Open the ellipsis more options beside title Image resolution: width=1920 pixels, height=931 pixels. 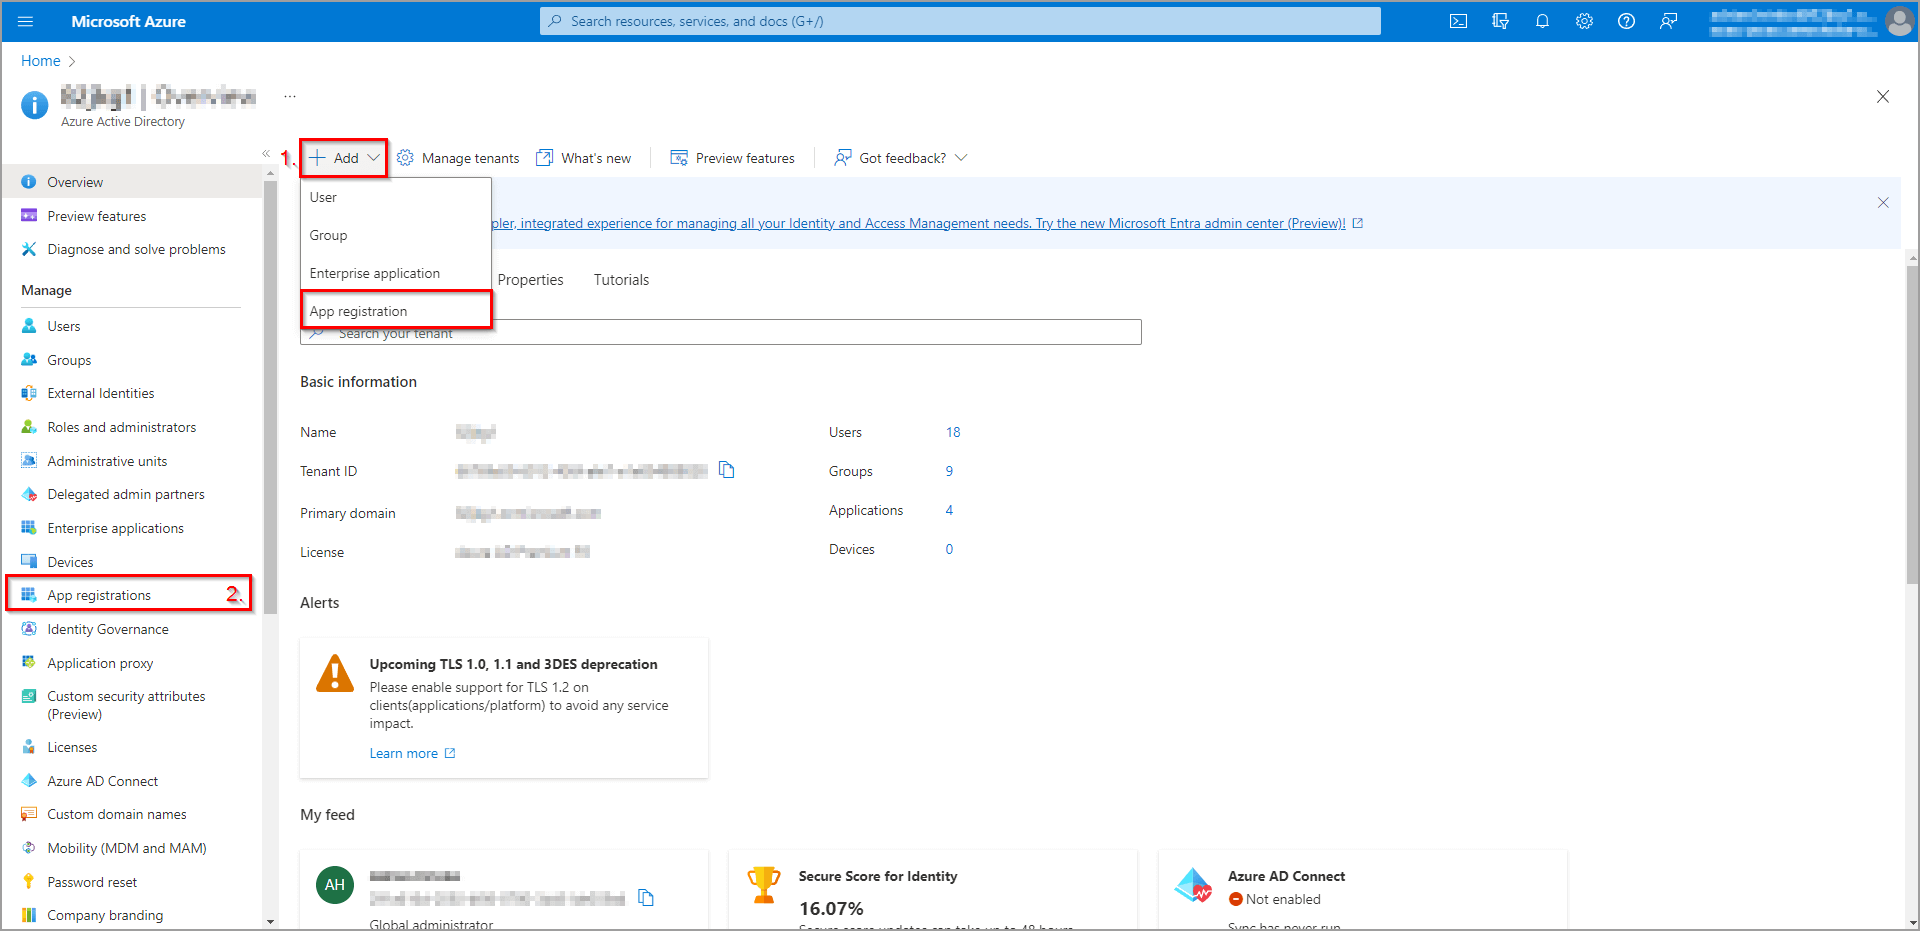click(290, 97)
